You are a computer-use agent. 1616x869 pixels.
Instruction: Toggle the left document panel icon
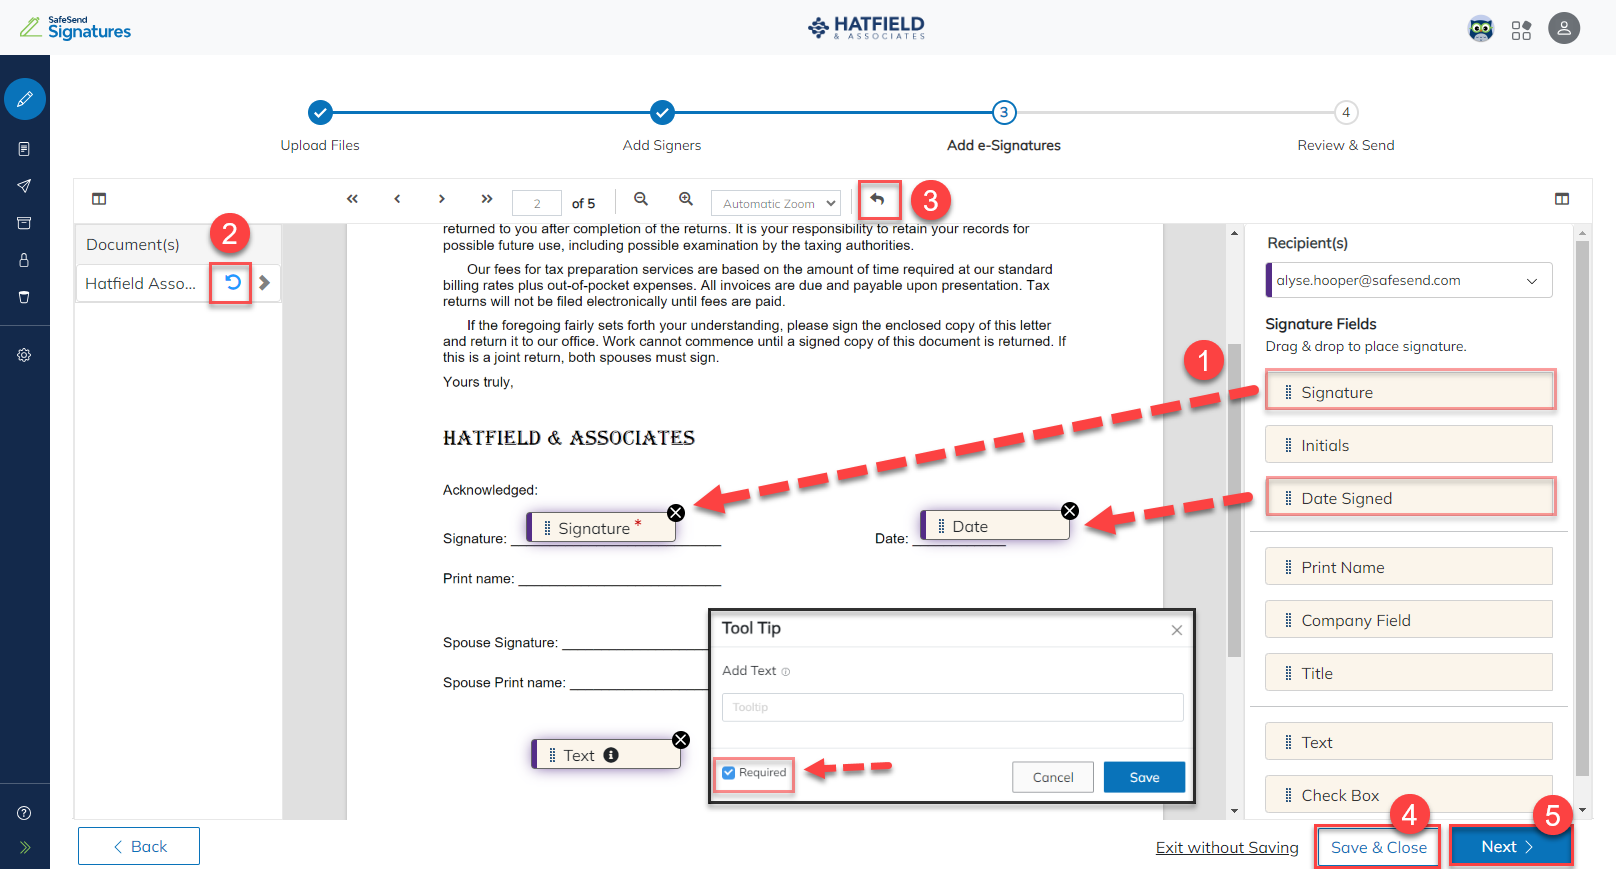99,199
